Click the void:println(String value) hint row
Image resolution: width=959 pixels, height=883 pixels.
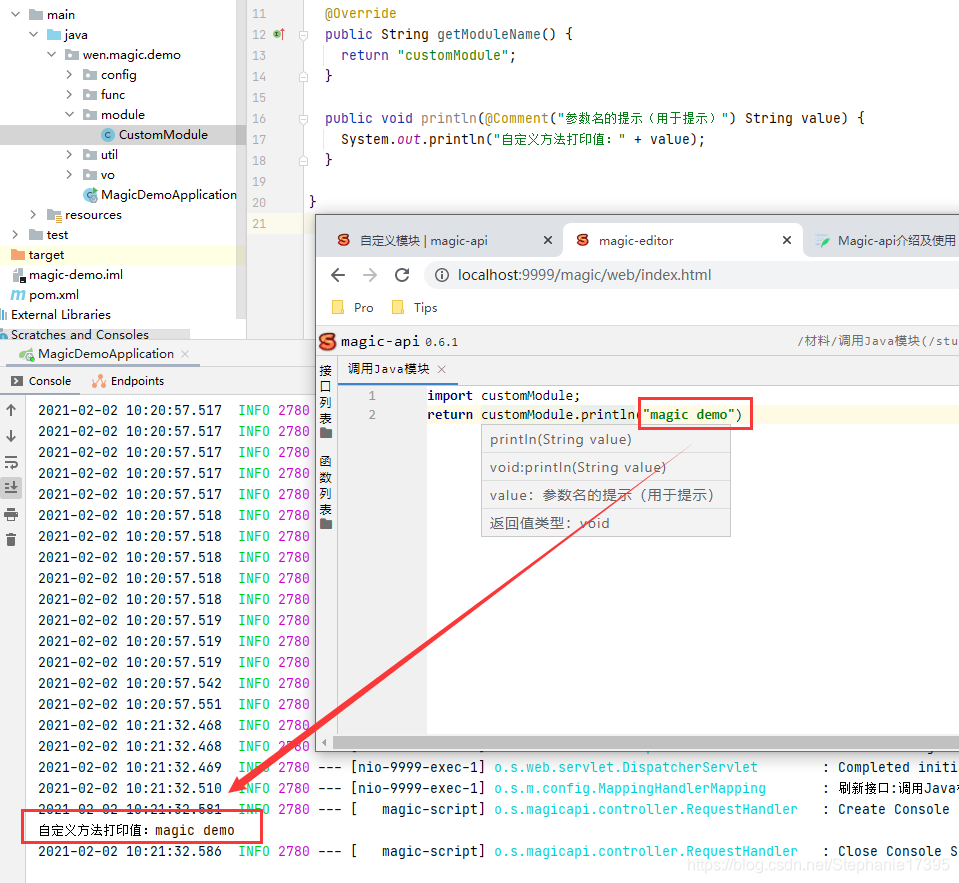tap(606, 467)
